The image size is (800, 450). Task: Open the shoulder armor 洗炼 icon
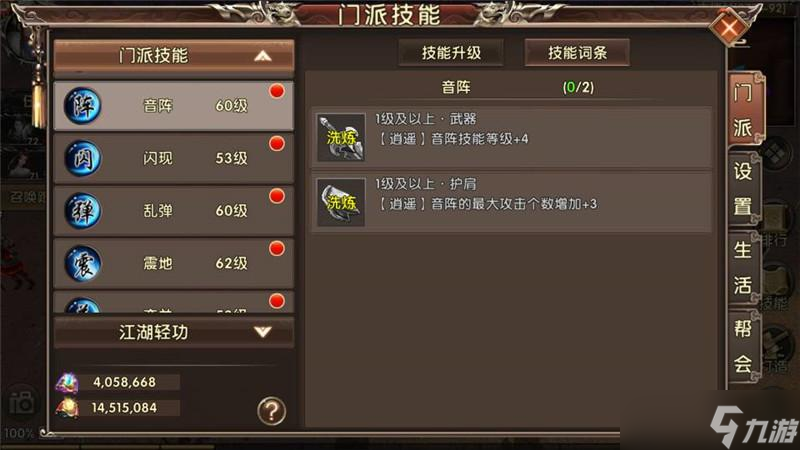(341, 203)
